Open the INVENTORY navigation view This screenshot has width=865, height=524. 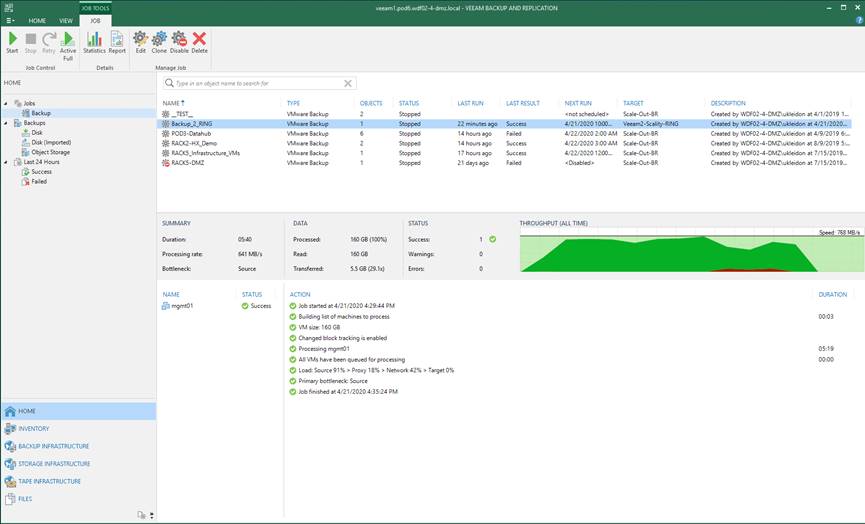click(78, 429)
